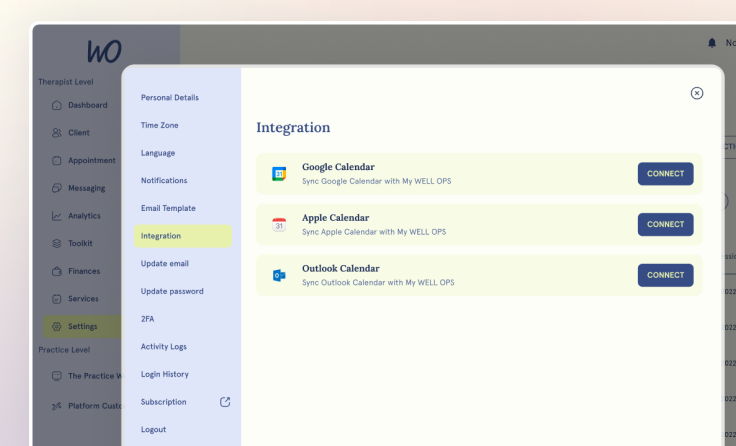Click the notification bell icon
Viewport: 736px width, 446px height.
[x=712, y=43]
